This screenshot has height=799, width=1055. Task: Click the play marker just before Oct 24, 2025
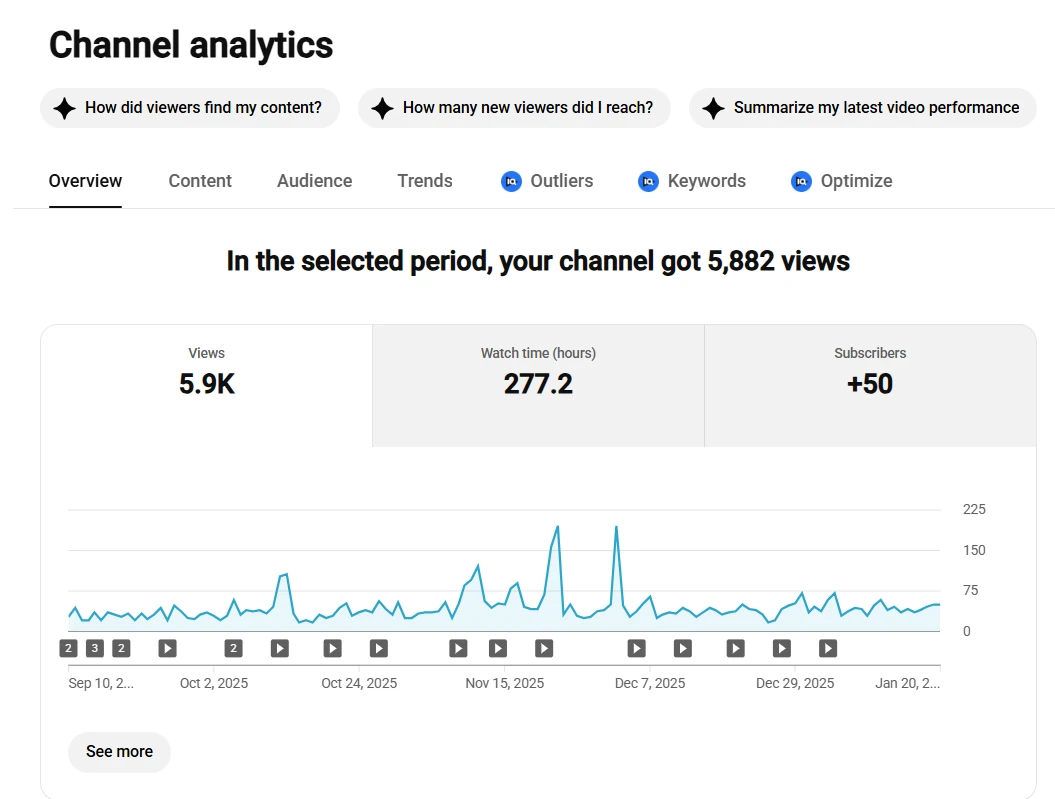point(332,648)
